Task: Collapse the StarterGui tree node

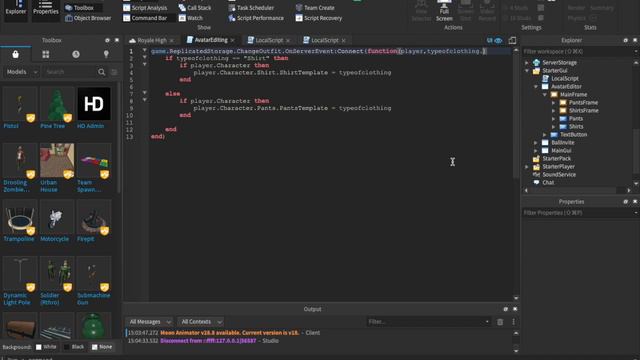Action: [527, 71]
